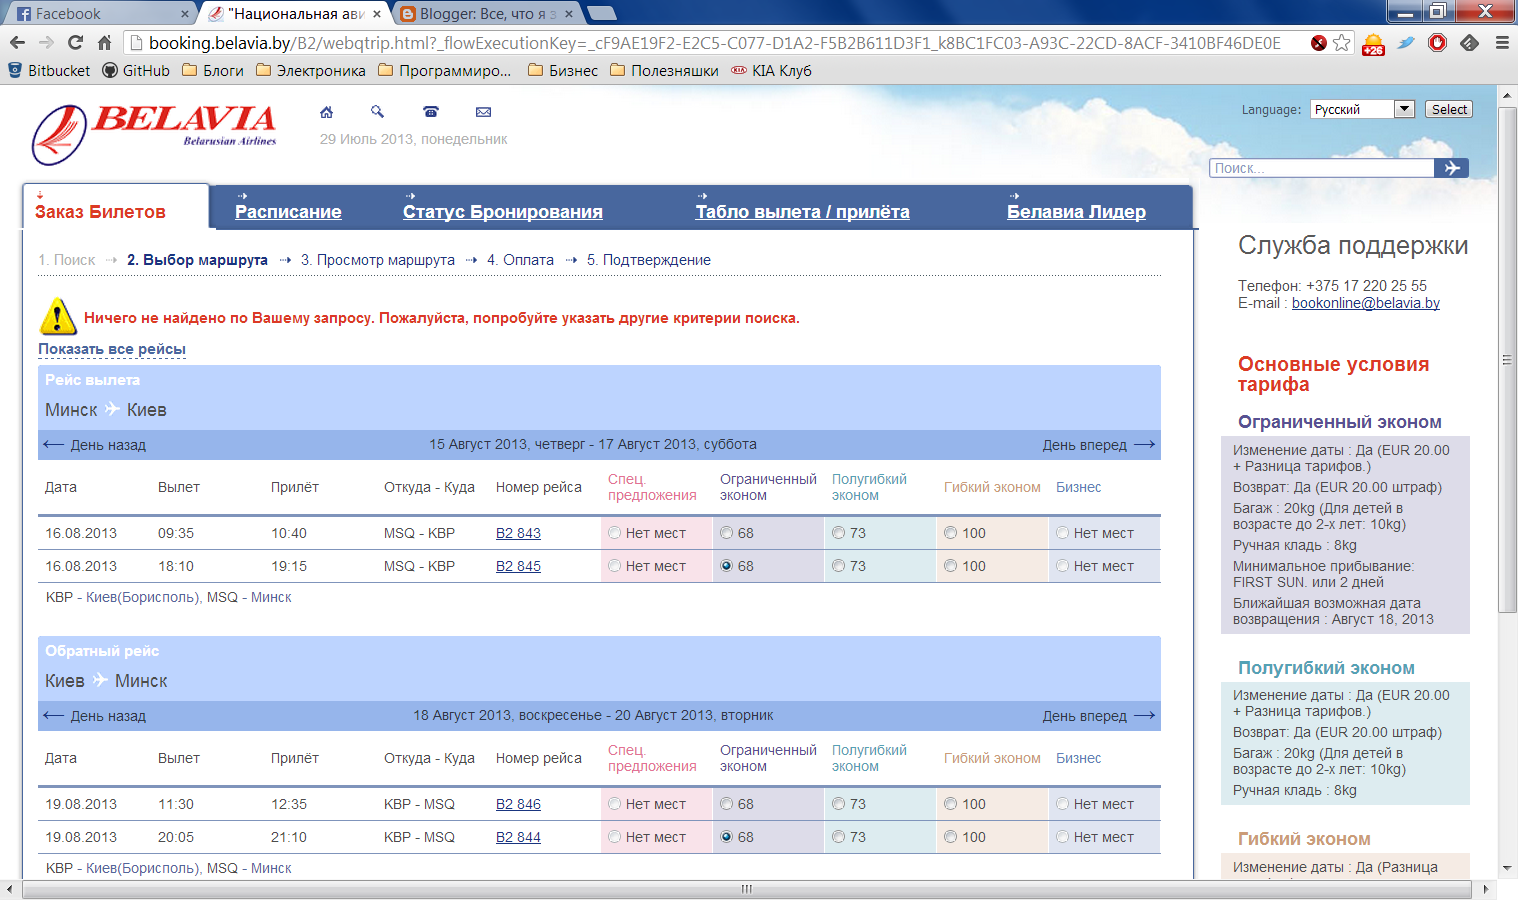Click the Belavia logo

(x=155, y=134)
